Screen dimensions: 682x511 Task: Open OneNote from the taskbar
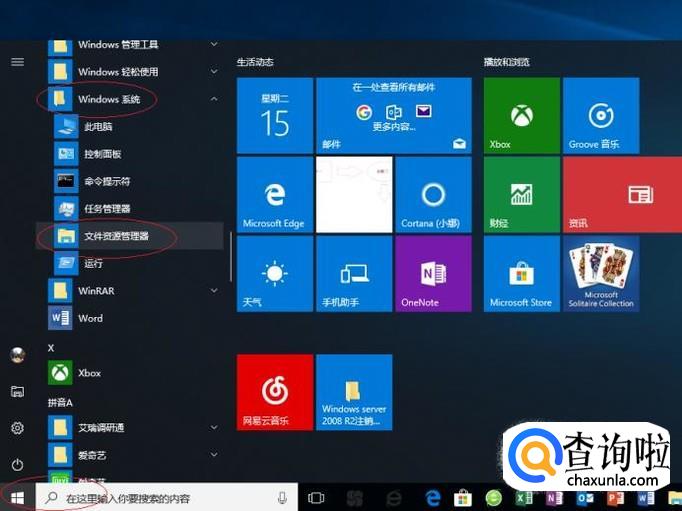point(555,498)
